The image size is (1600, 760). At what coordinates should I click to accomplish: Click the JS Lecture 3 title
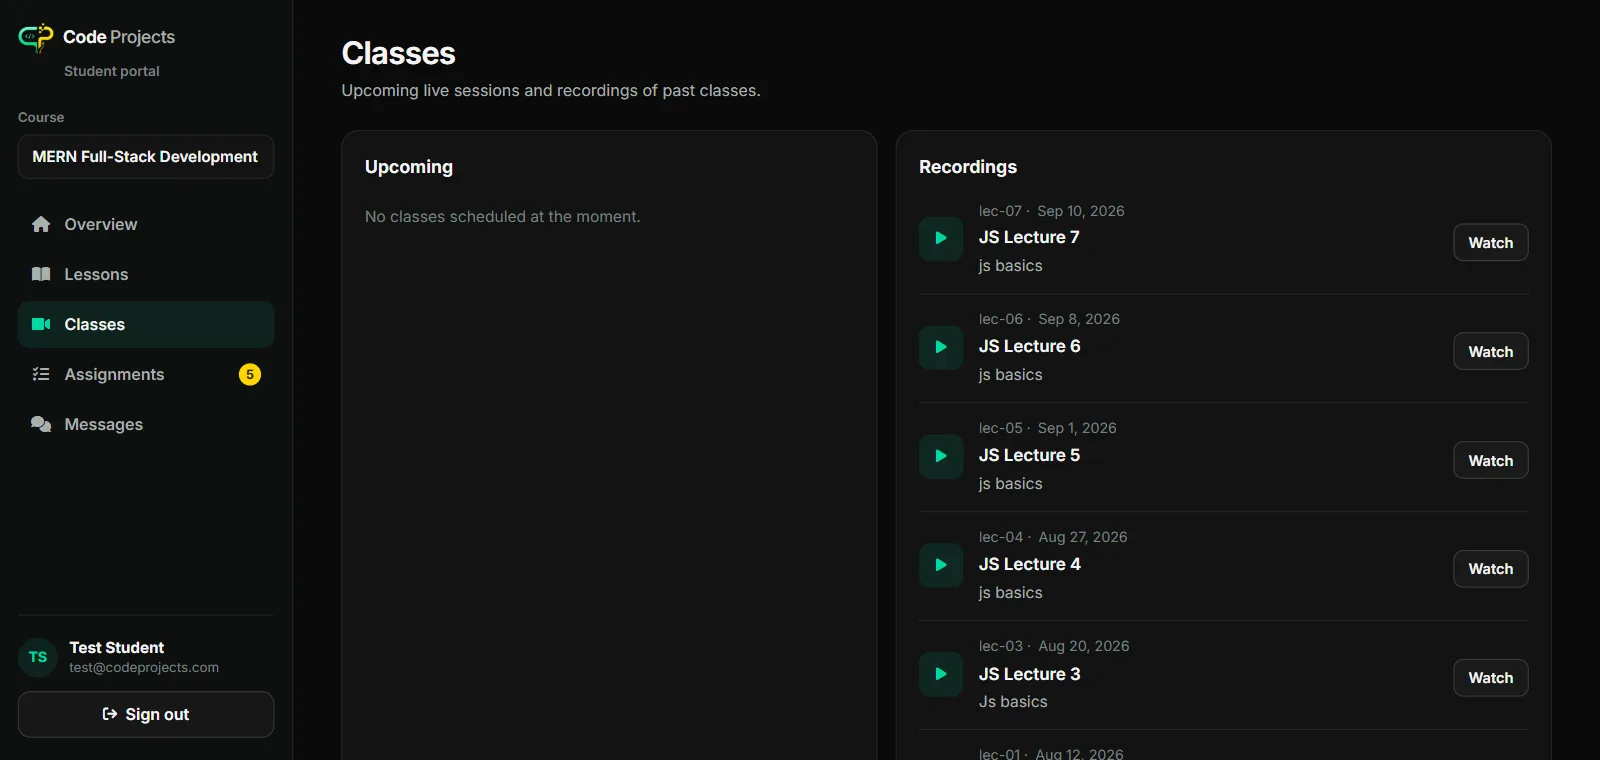tap(1029, 674)
